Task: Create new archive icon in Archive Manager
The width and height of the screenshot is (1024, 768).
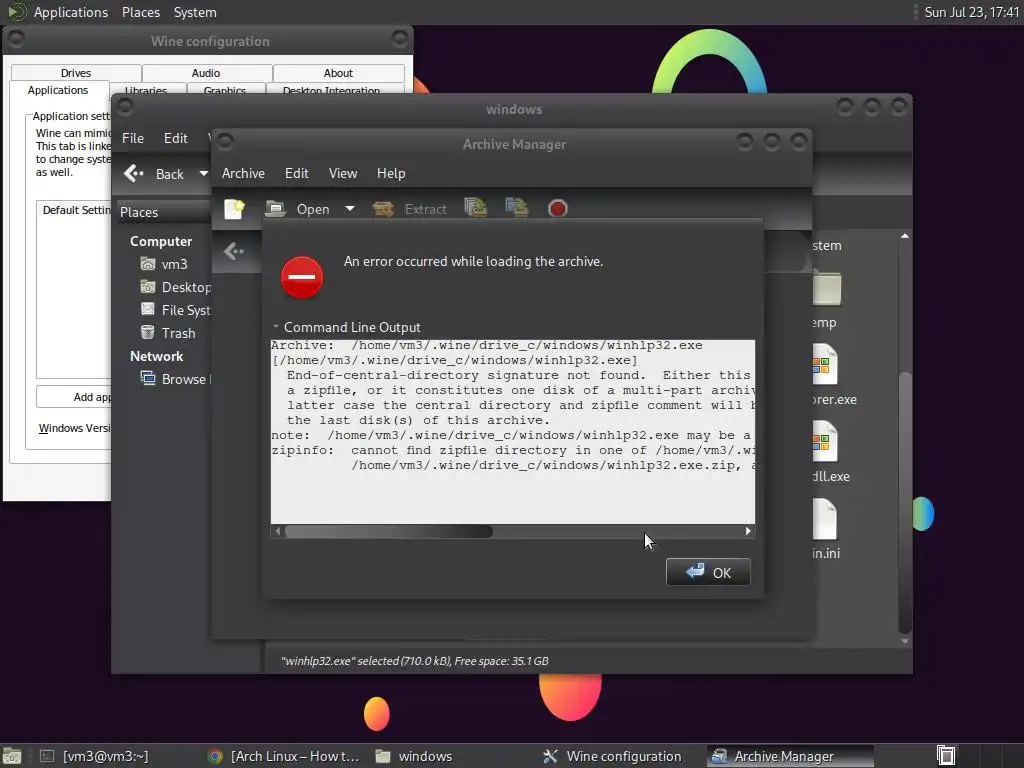Action: pos(234,209)
